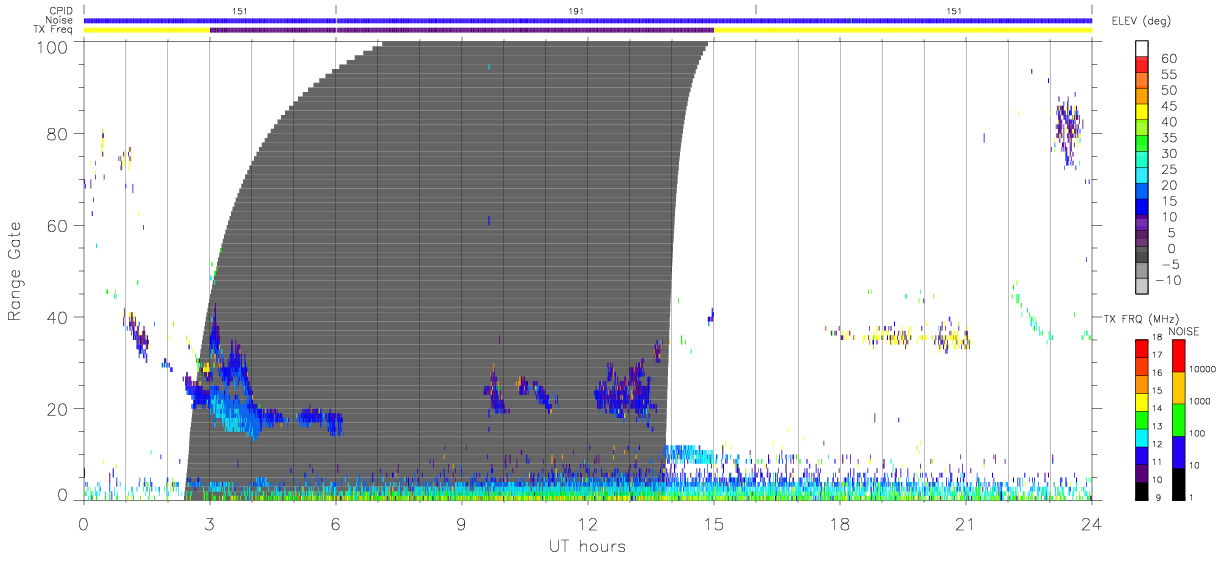The image size is (1228, 567).
Task: Click the ELEV legend label 35
Action: point(1167,138)
